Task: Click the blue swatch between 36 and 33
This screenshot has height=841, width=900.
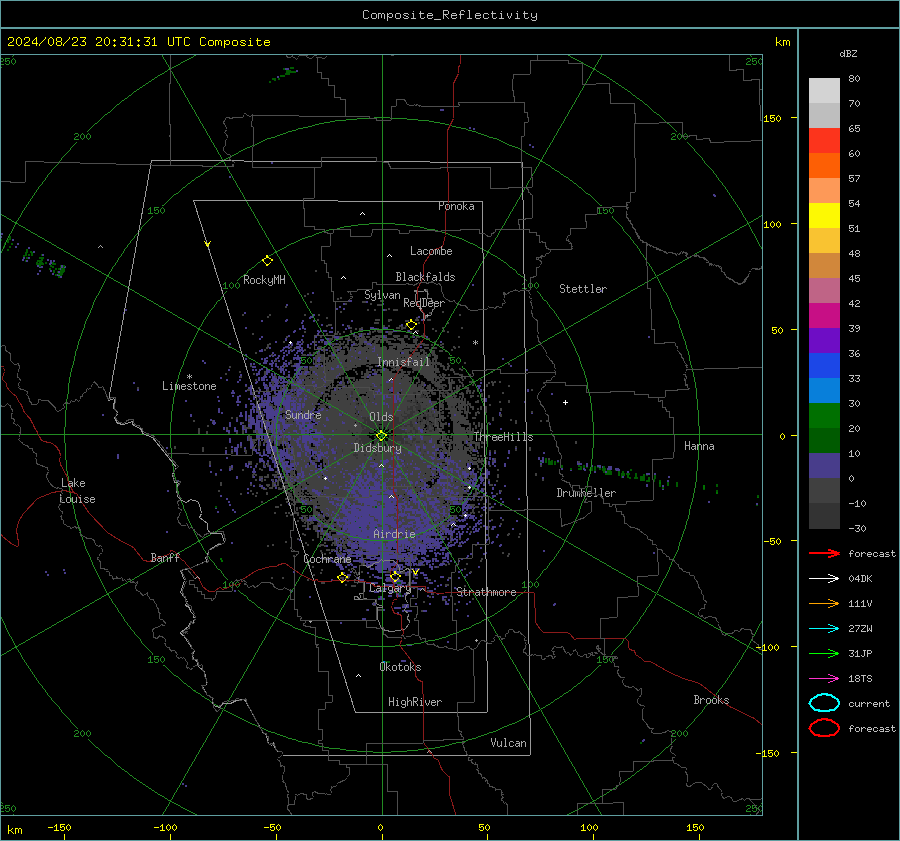Action: (824, 366)
